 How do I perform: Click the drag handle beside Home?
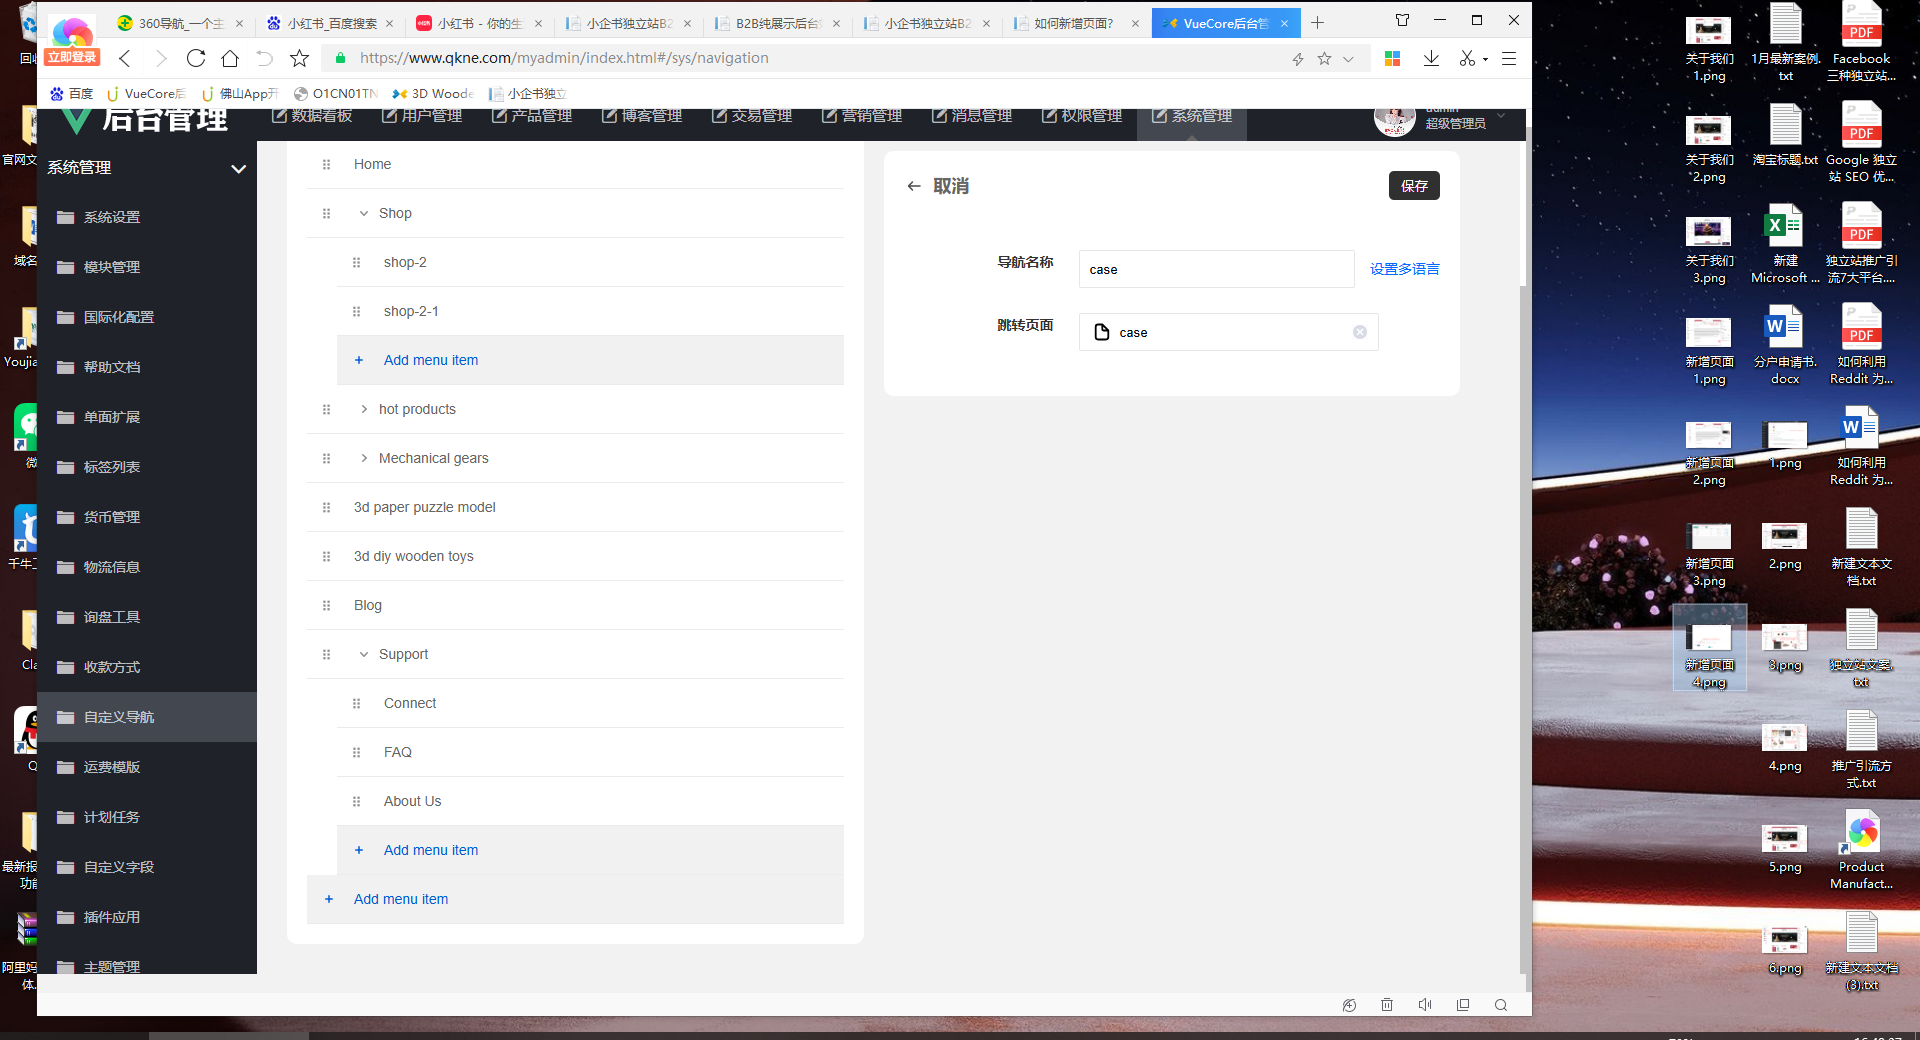pyautogui.click(x=326, y=165)
